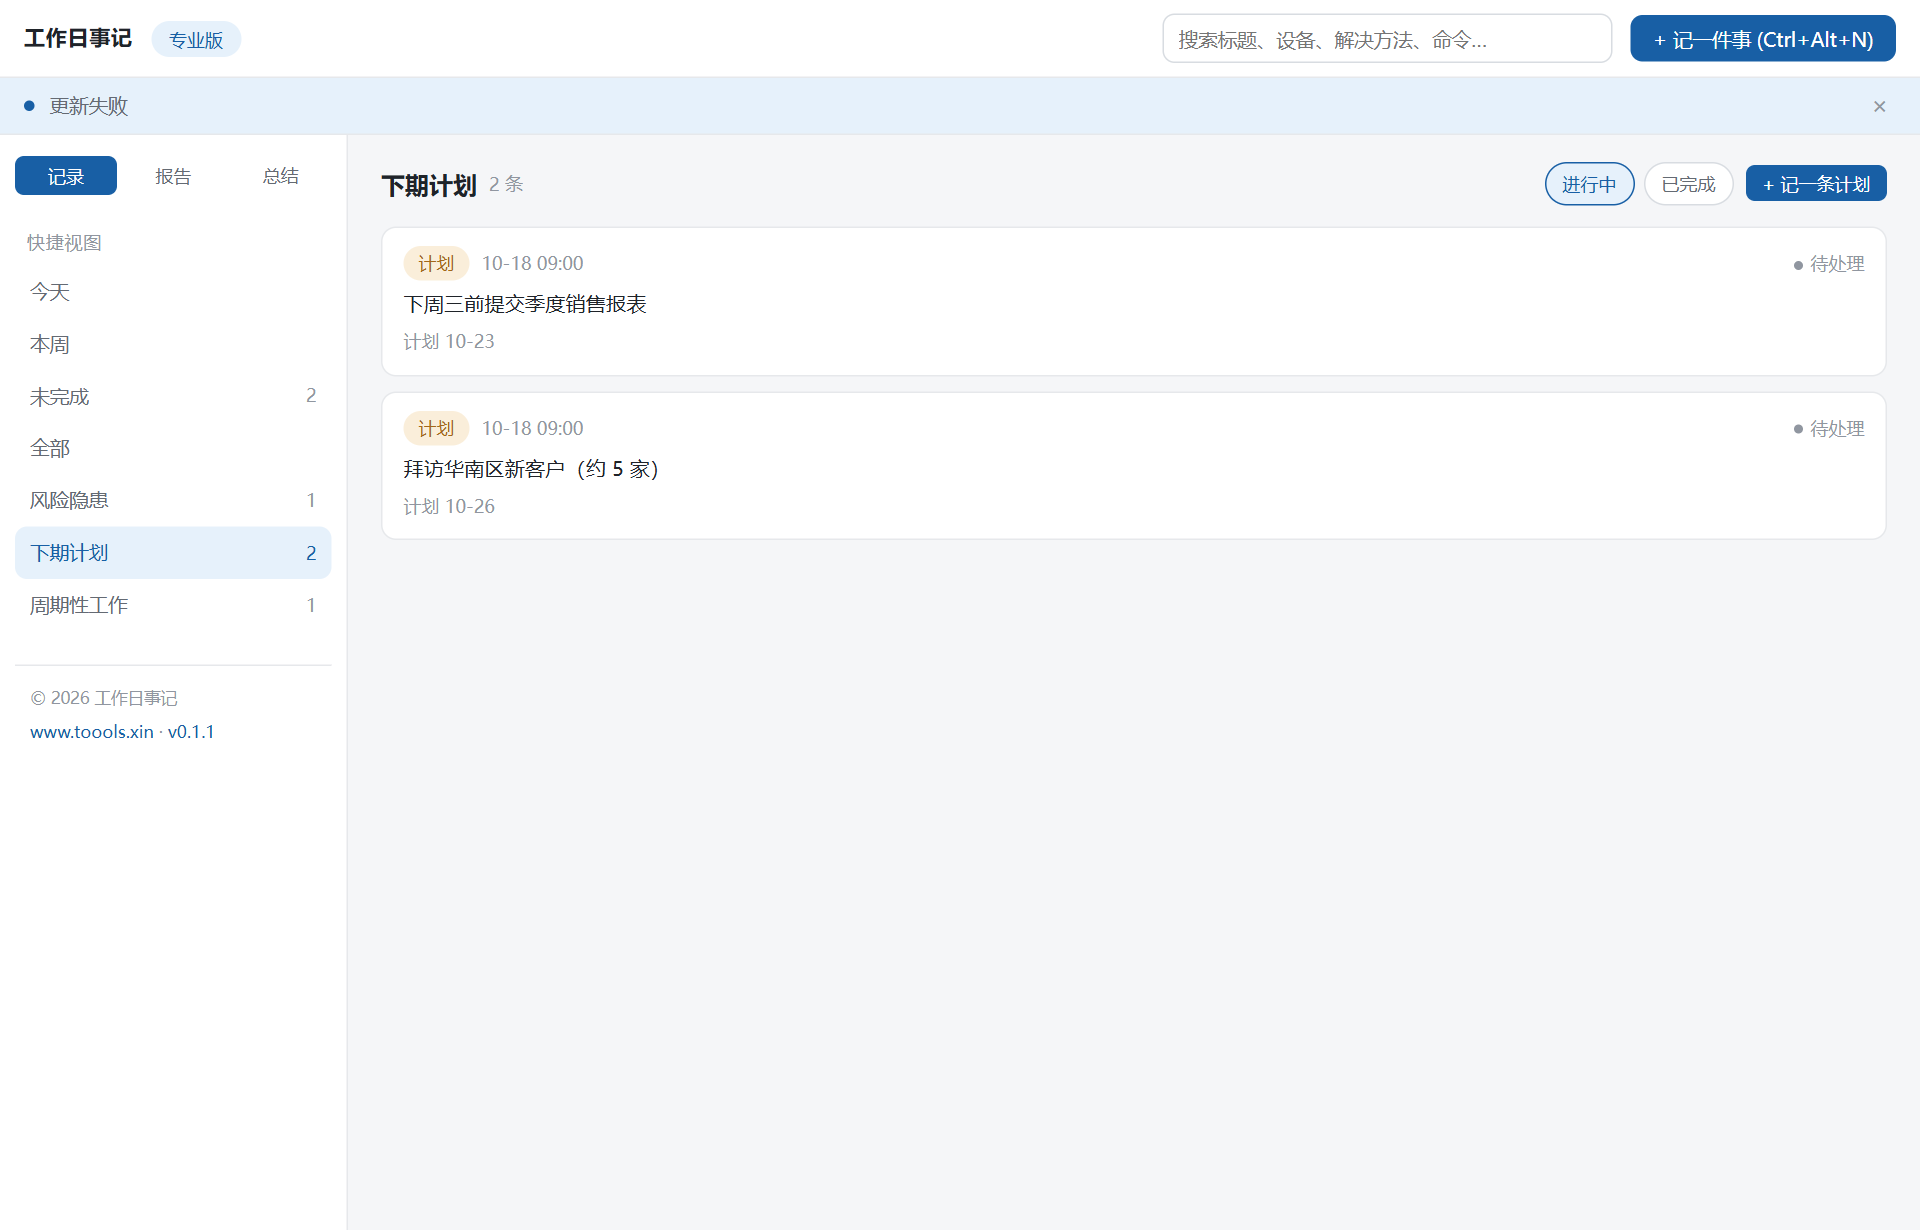Image resolution: width=1920 pixels, height=1230 pixels.
Task: Click the 记一件事 (Ctrl+Alt+N) button
Action: coord(1762,39)
